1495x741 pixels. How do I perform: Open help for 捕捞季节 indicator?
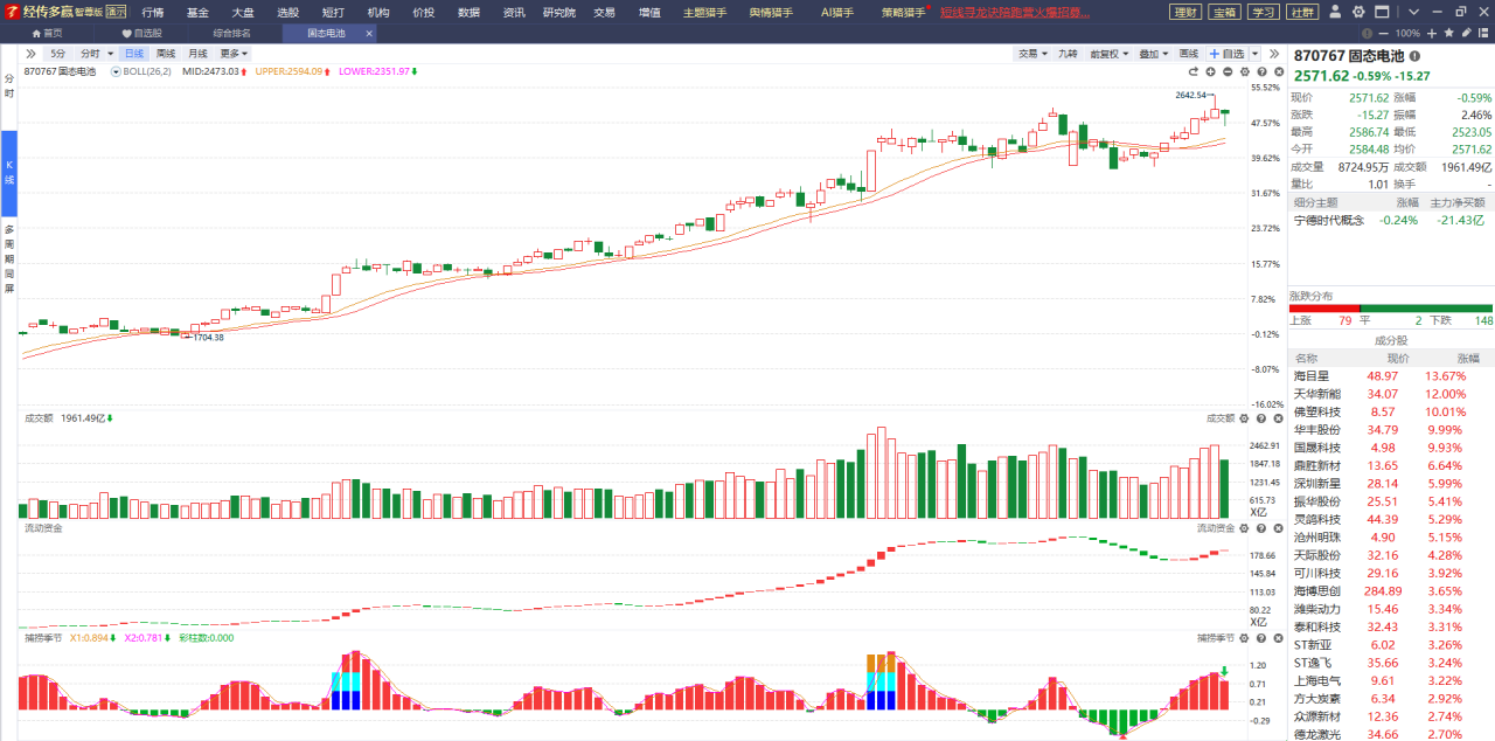1261,638
